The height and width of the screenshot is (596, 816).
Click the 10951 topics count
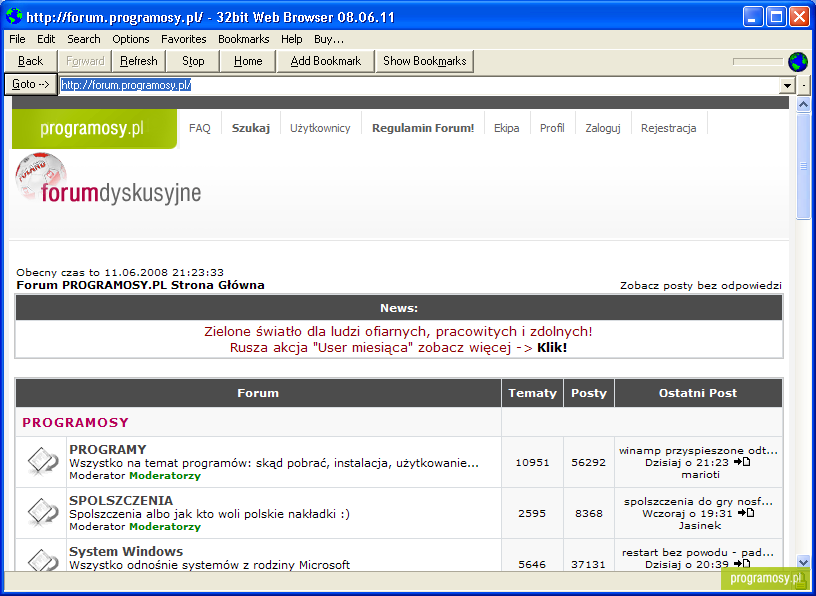tap(532, 462)
